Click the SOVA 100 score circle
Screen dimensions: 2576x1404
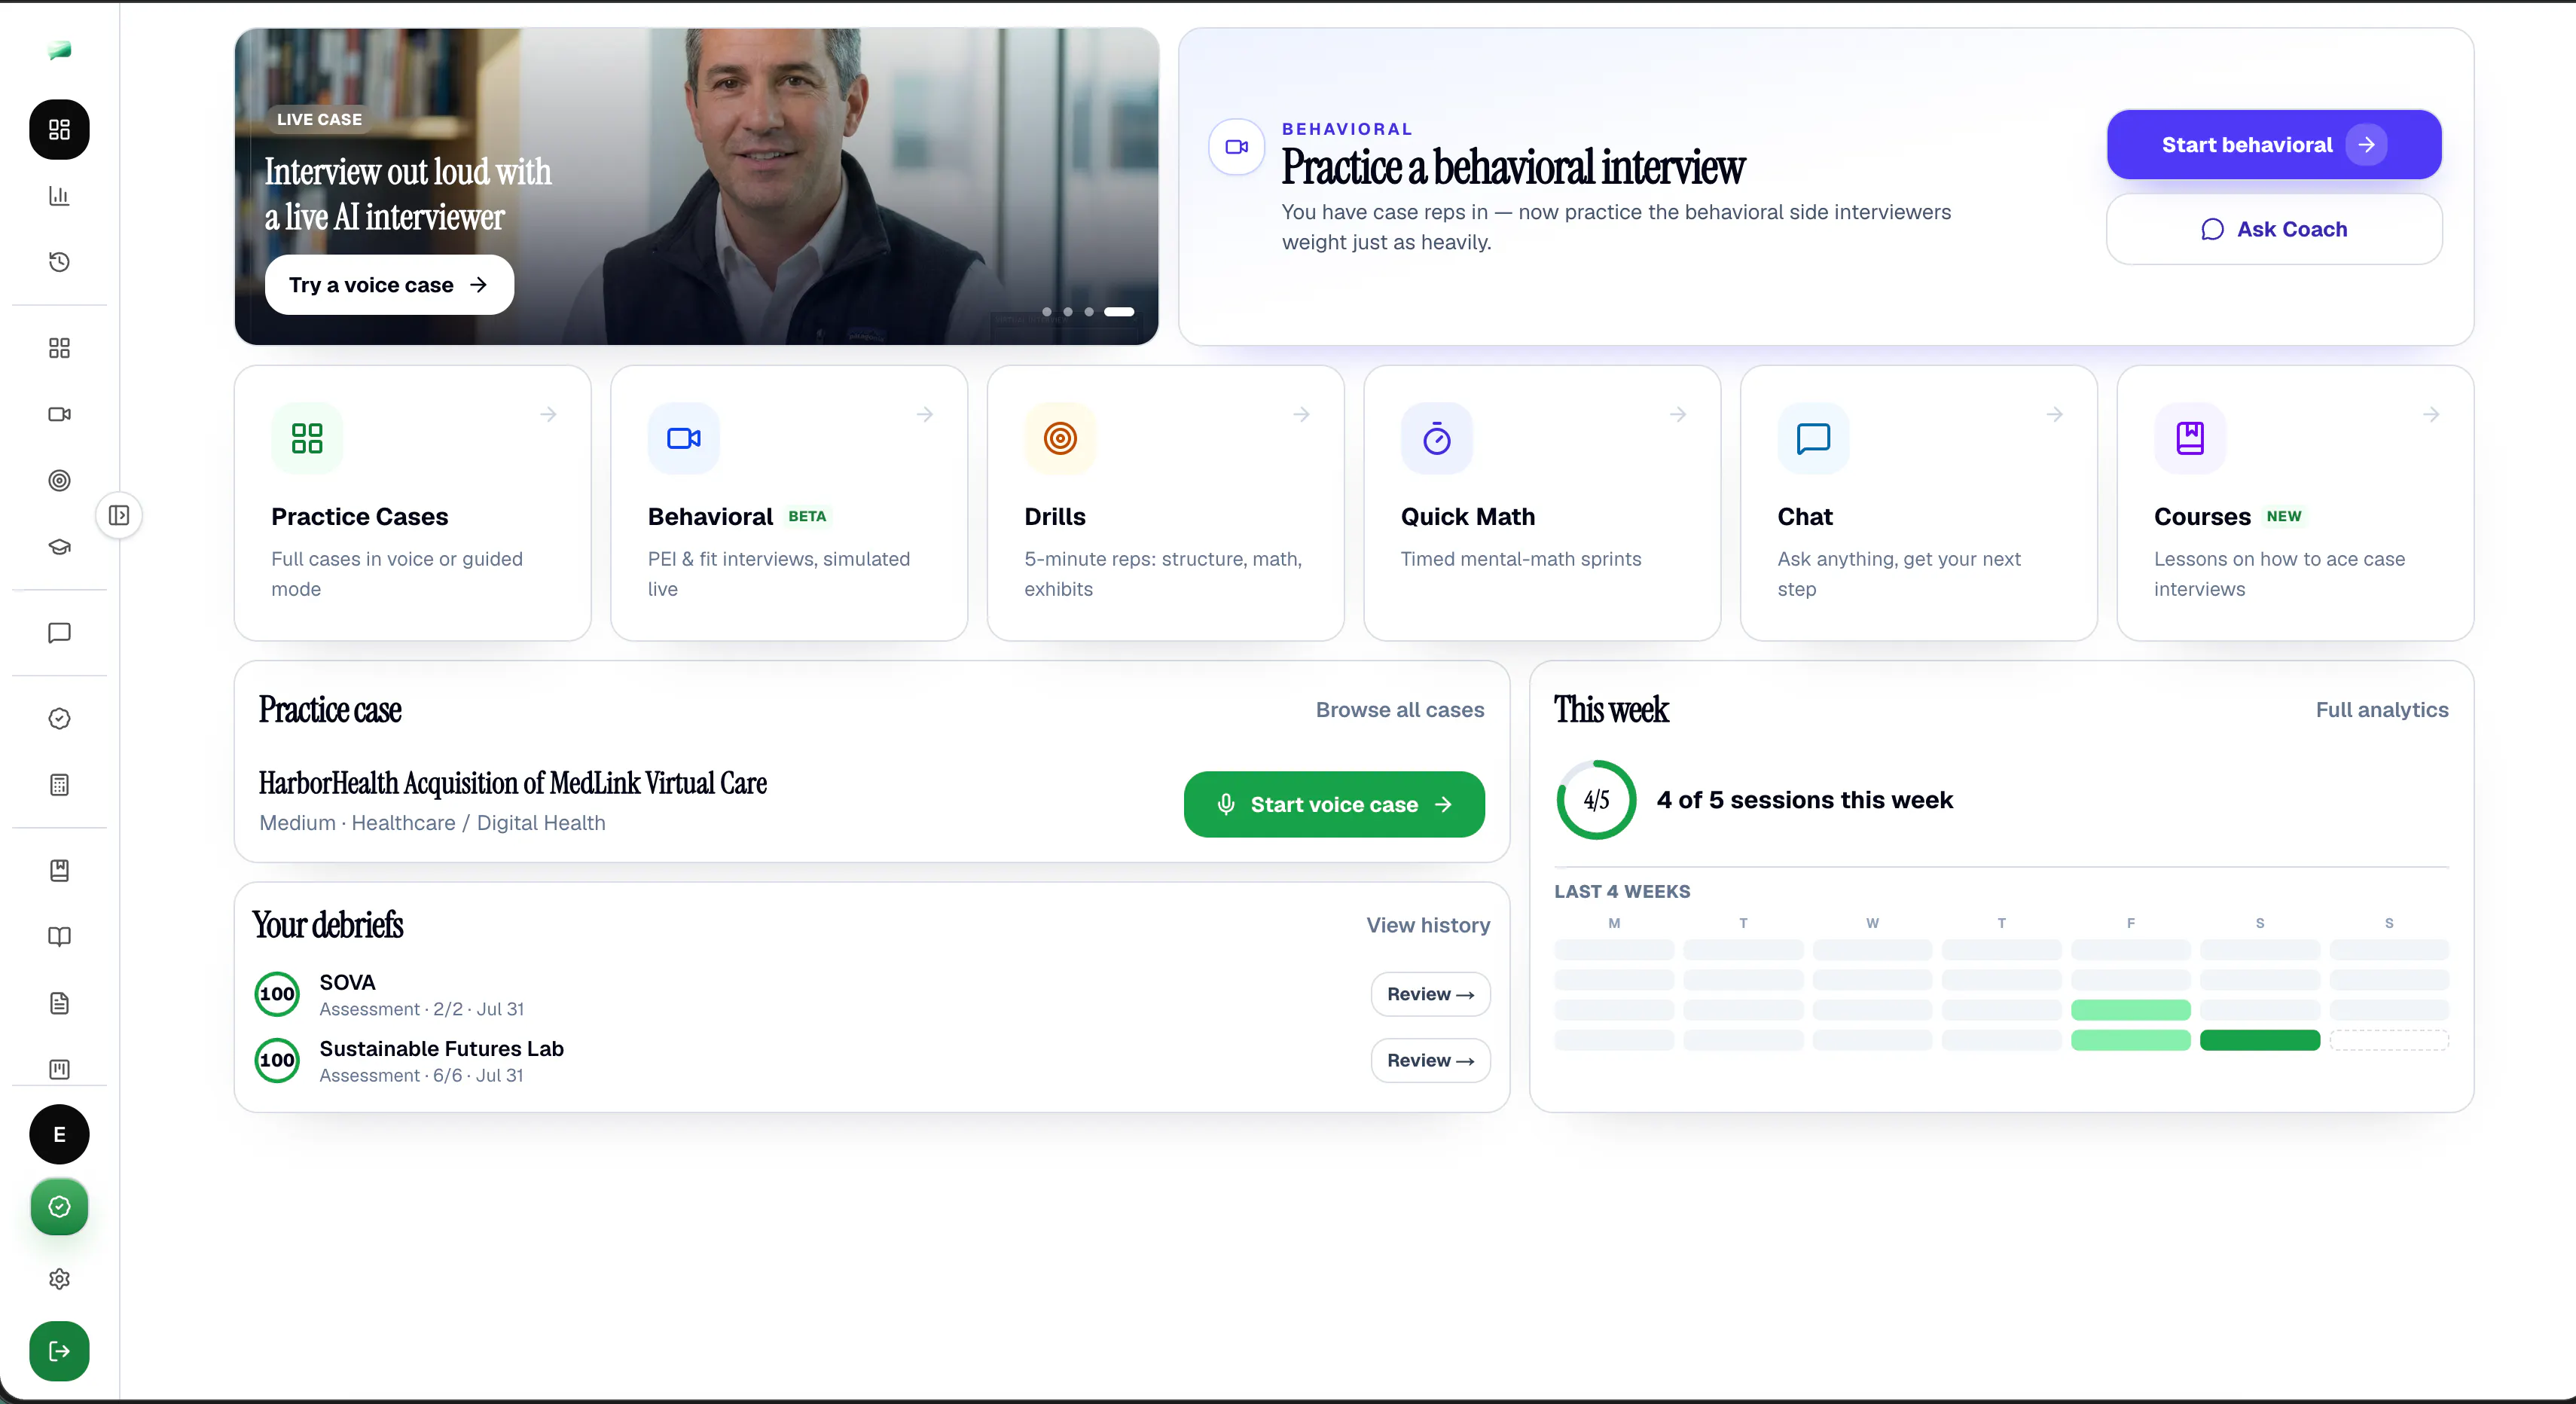(x=277, y=994)
